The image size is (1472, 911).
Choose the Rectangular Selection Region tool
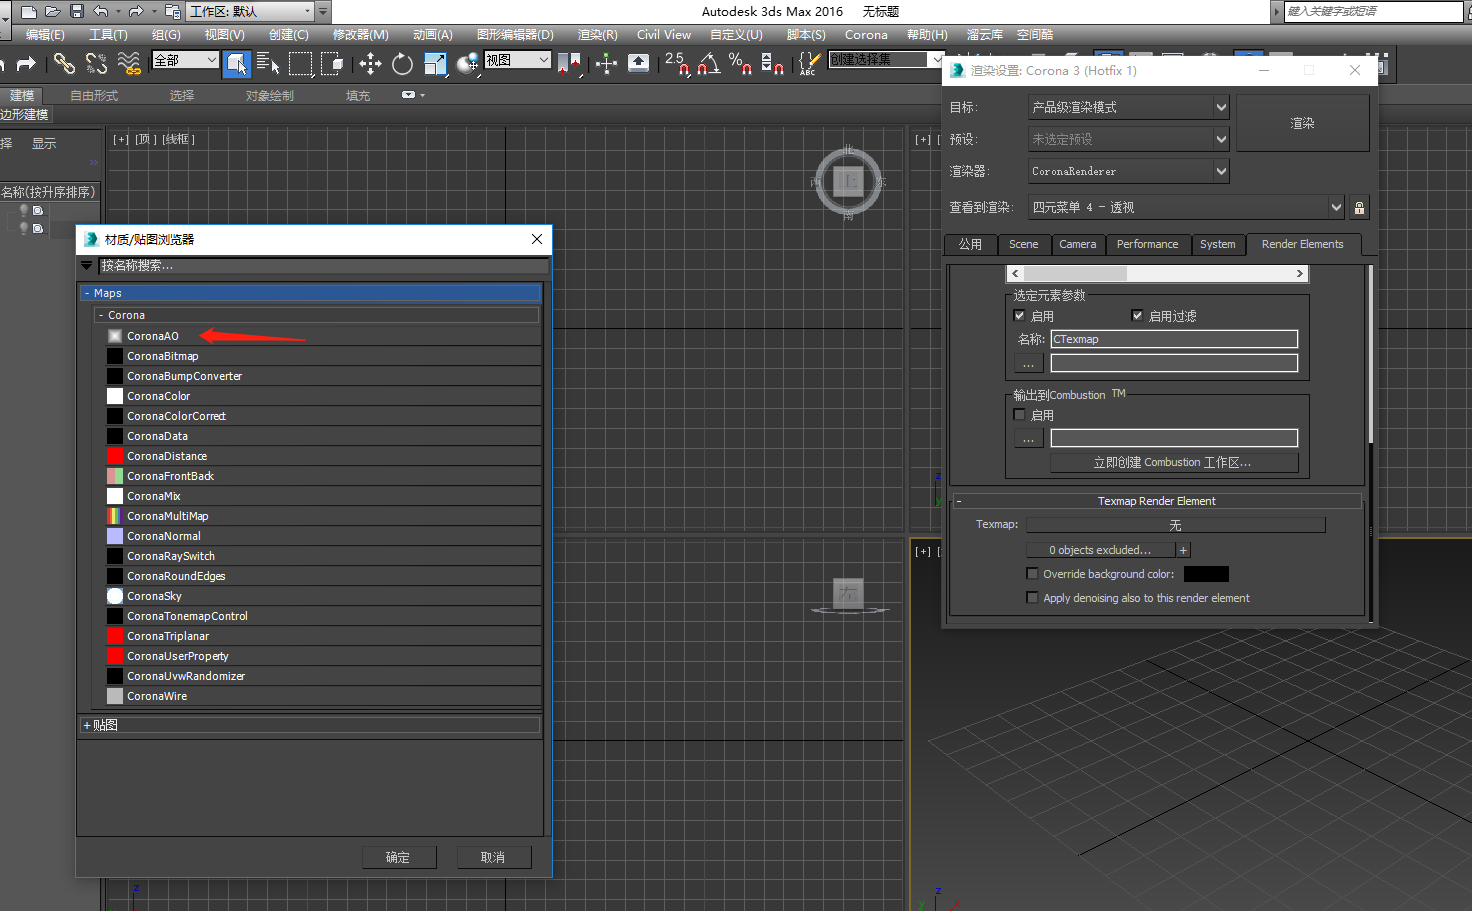300,64
